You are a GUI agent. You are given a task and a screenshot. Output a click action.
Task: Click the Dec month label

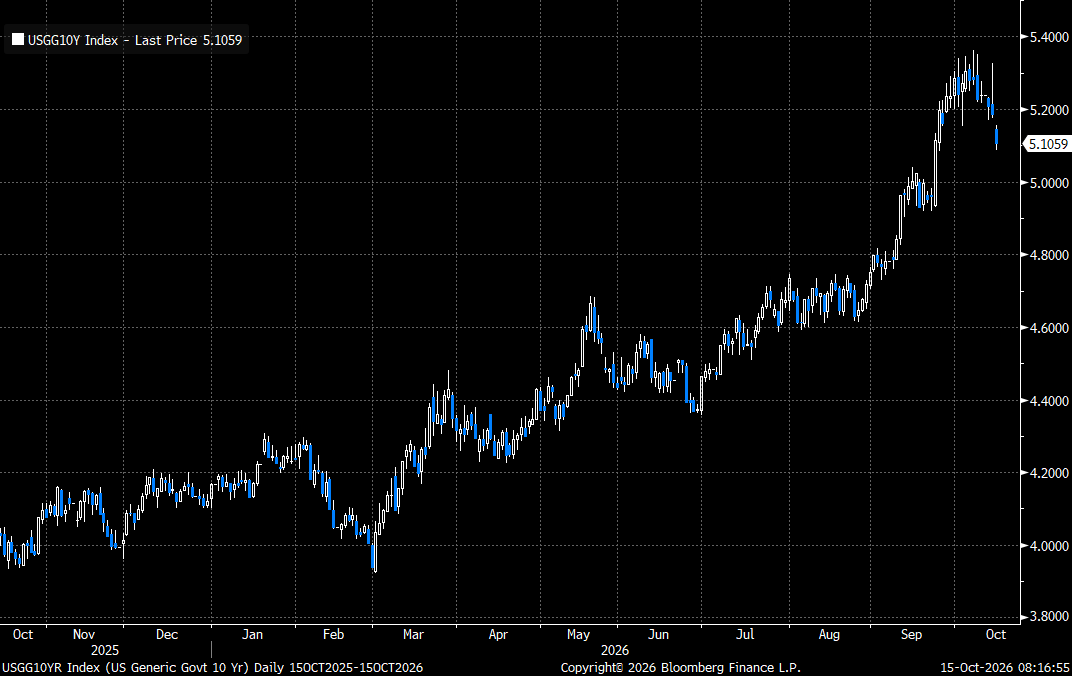167,634
